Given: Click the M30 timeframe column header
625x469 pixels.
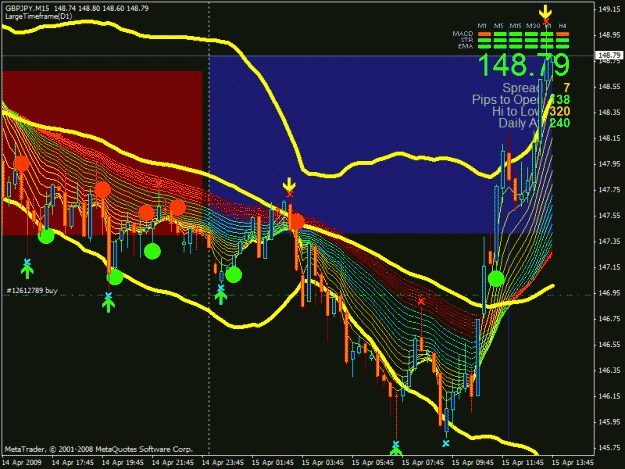Looking at the screenshot, I should pos(533,26).
